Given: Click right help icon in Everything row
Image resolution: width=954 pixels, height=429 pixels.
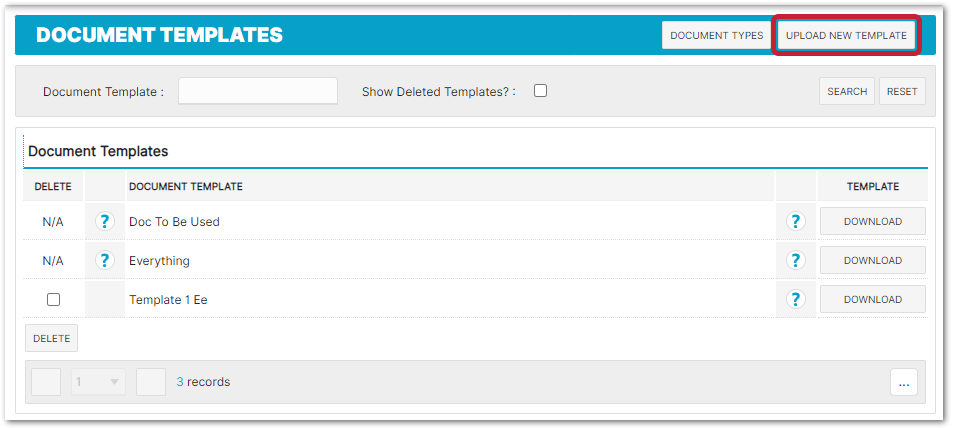Looking at the screenshot, I should point(796,261).
